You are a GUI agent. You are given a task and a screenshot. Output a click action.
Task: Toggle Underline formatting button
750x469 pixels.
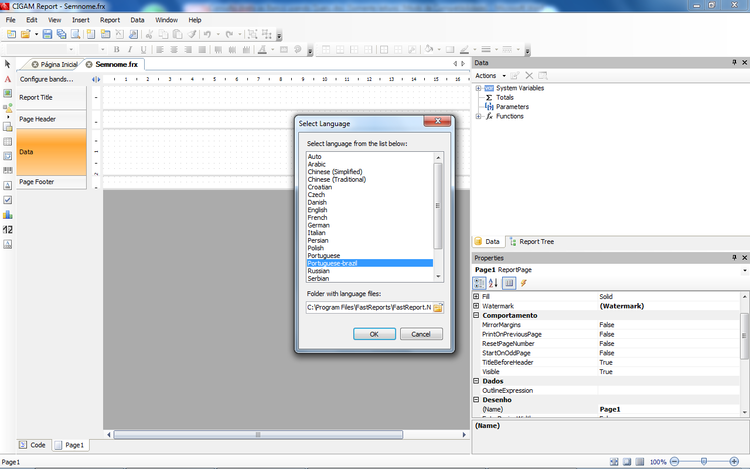143,49
